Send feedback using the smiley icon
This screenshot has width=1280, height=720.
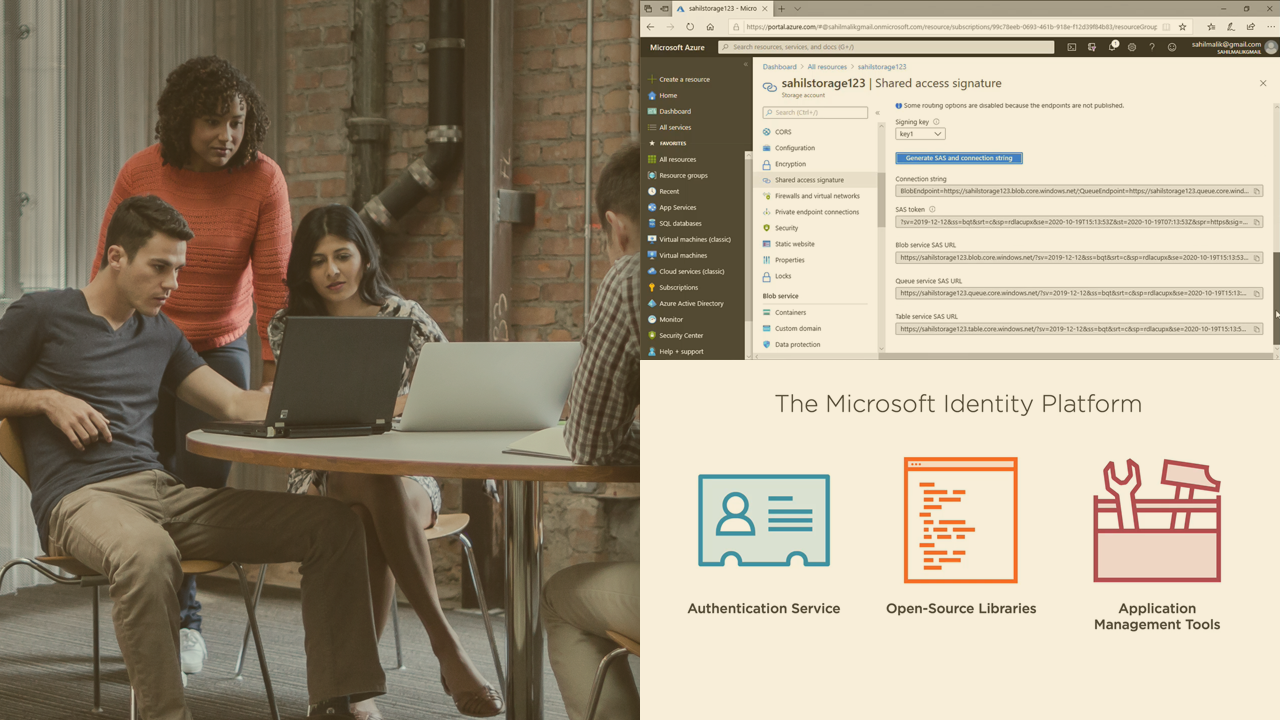point(1171,46)
